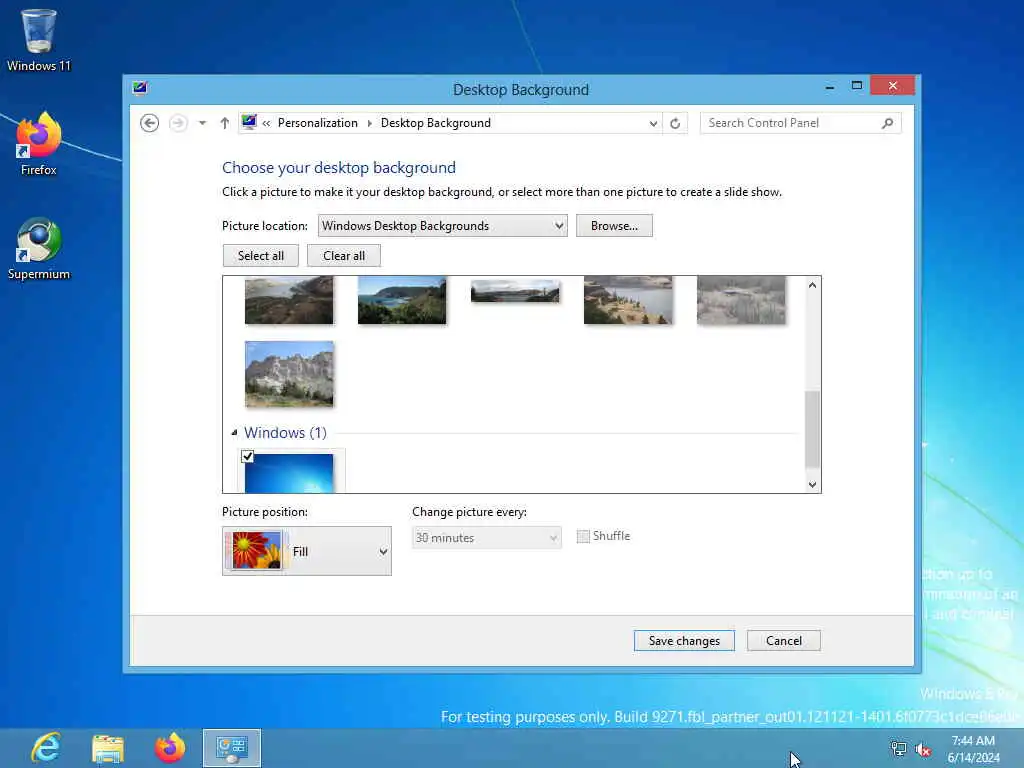
Task: Click the network tray icon
Action: pos(899,749)
